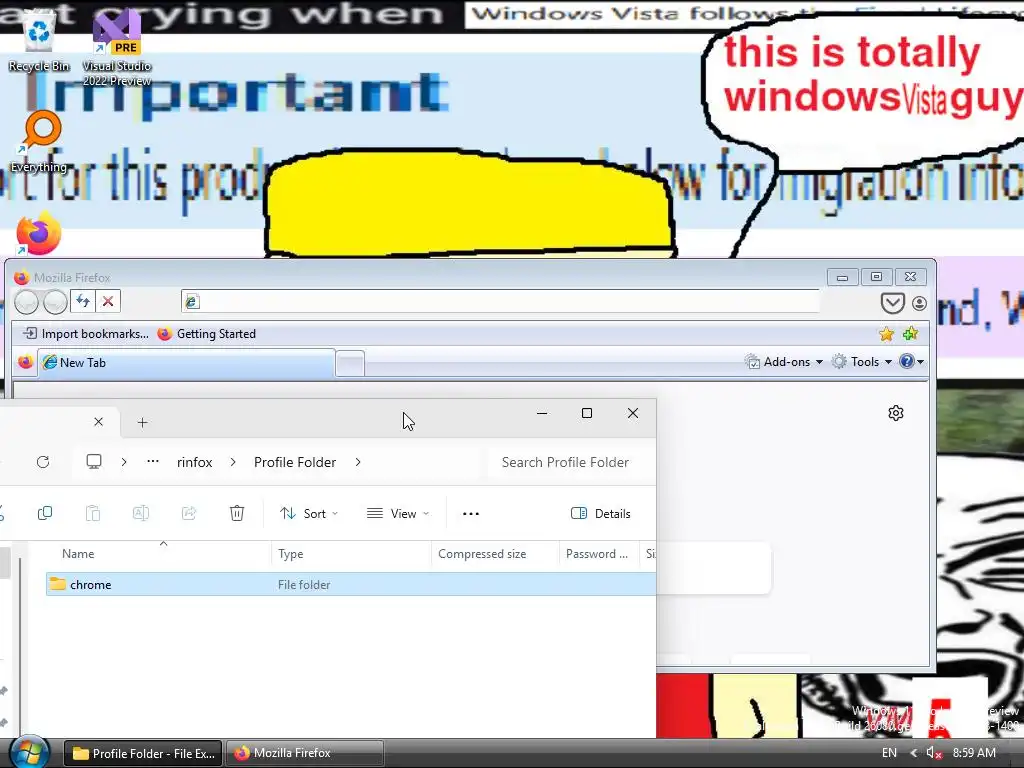Add a new File Explorer tab
This screenshot has height=768, width=1024.
[x=142, y=423]
